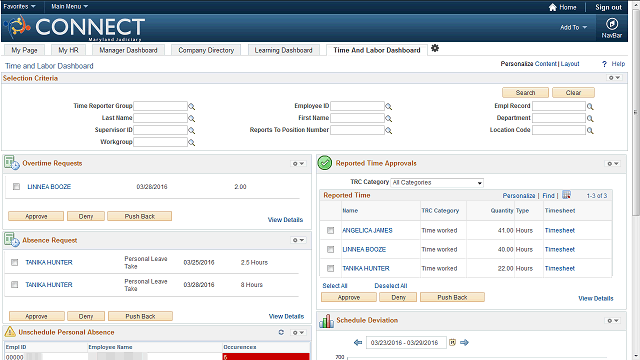The width and height of the screenshot is (640, 360).
Task: Open Timesheet link for LINNEA BOOZE
Action: [x=560, y=249]
